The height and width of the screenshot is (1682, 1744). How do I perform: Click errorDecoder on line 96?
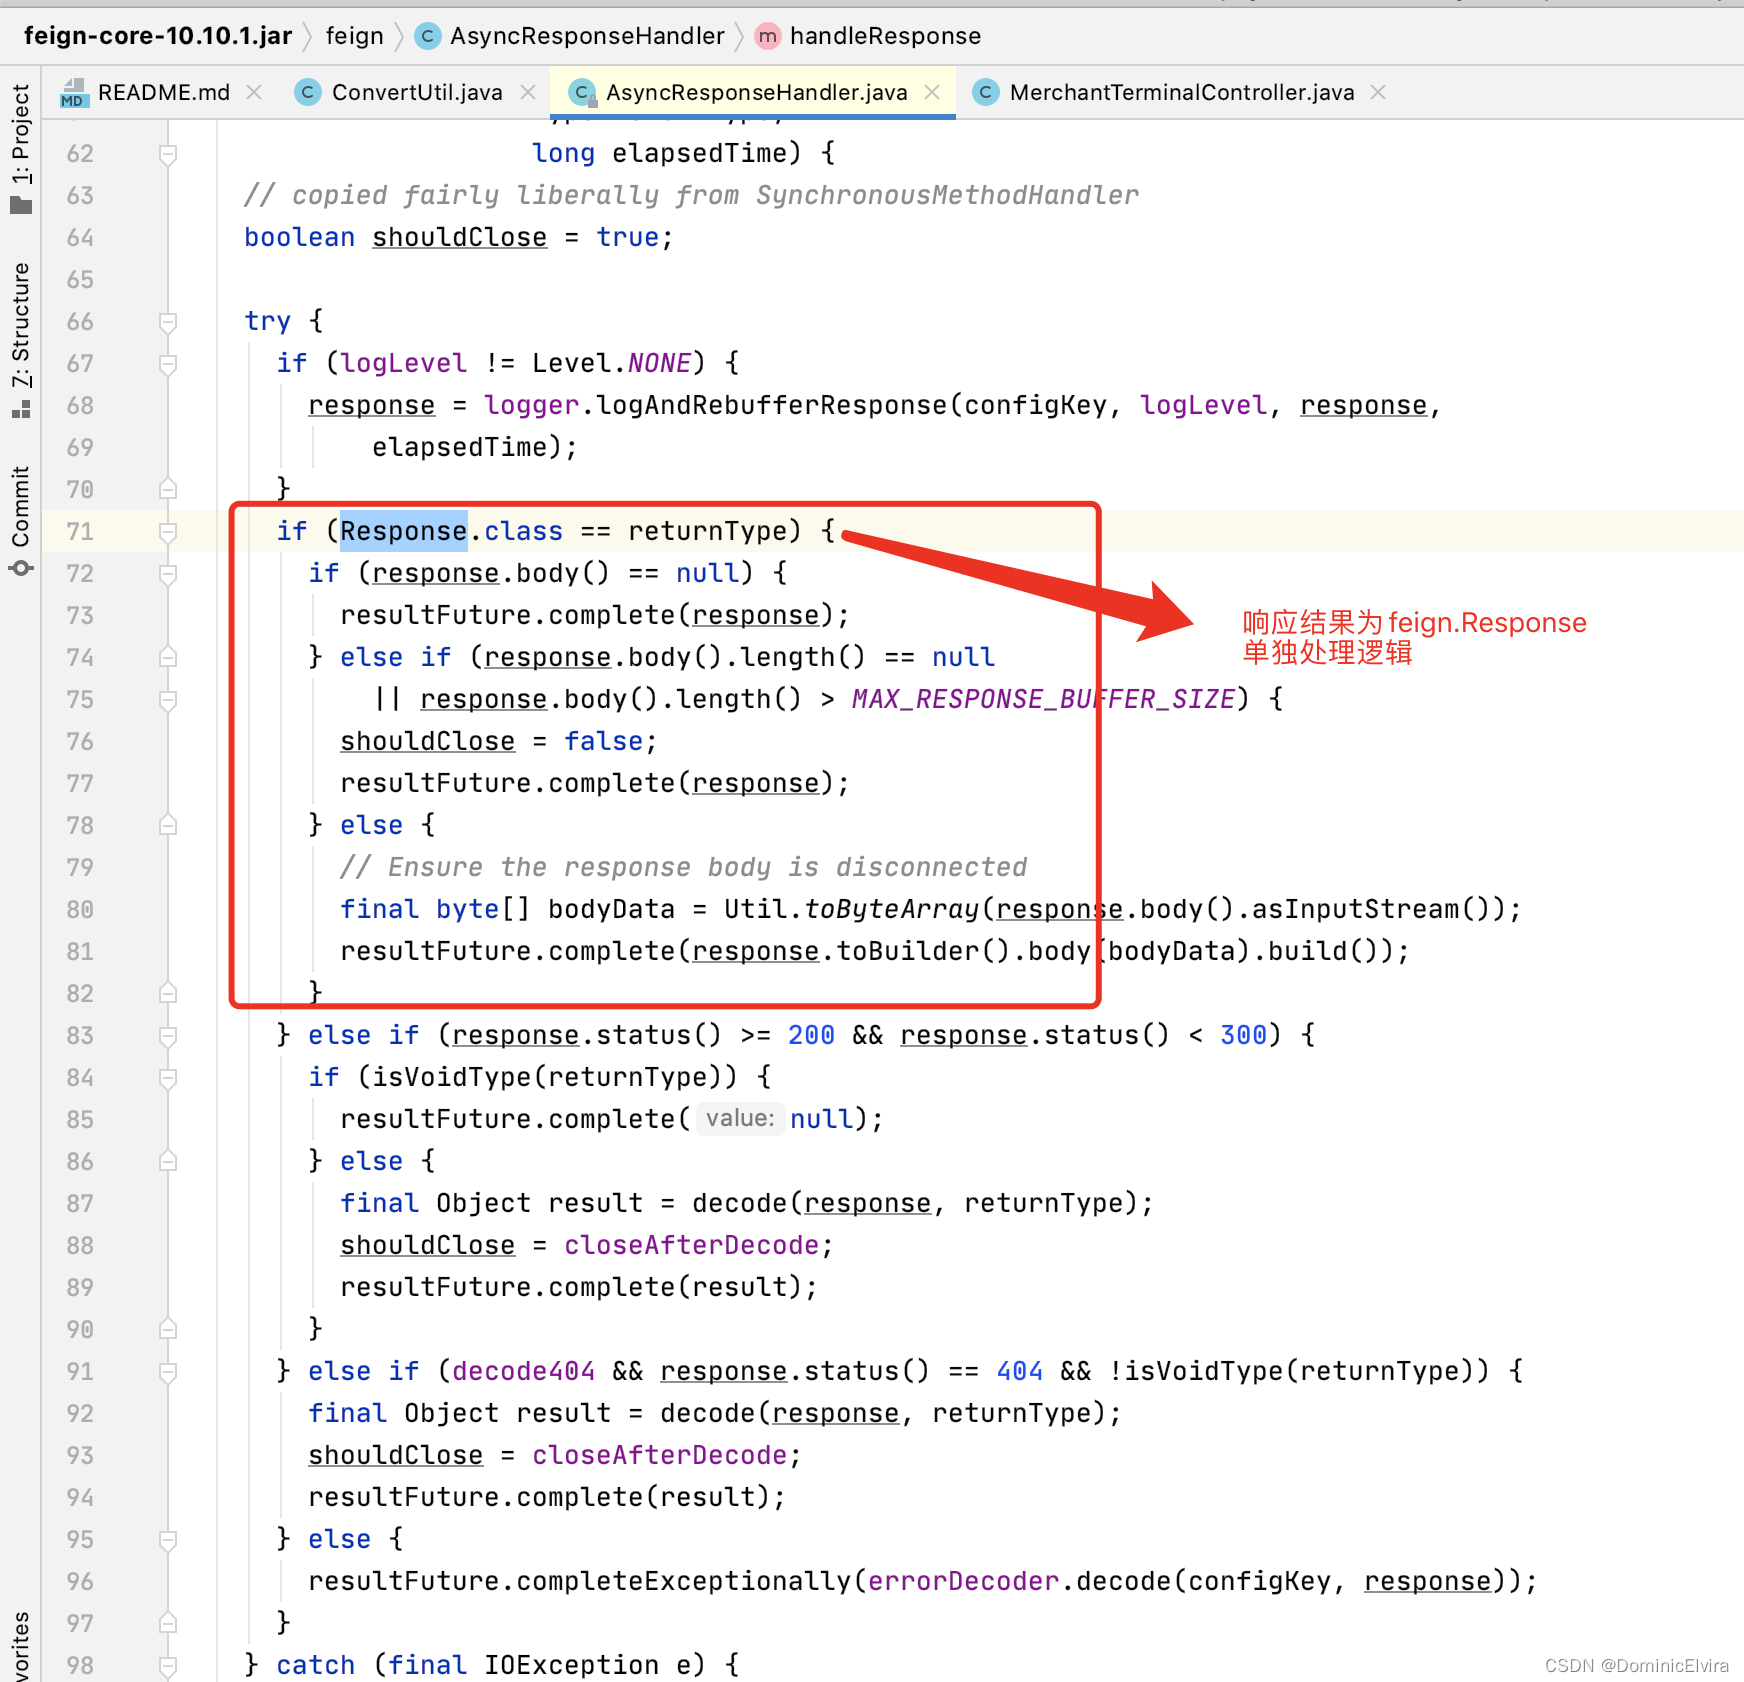click(963, 1581)
